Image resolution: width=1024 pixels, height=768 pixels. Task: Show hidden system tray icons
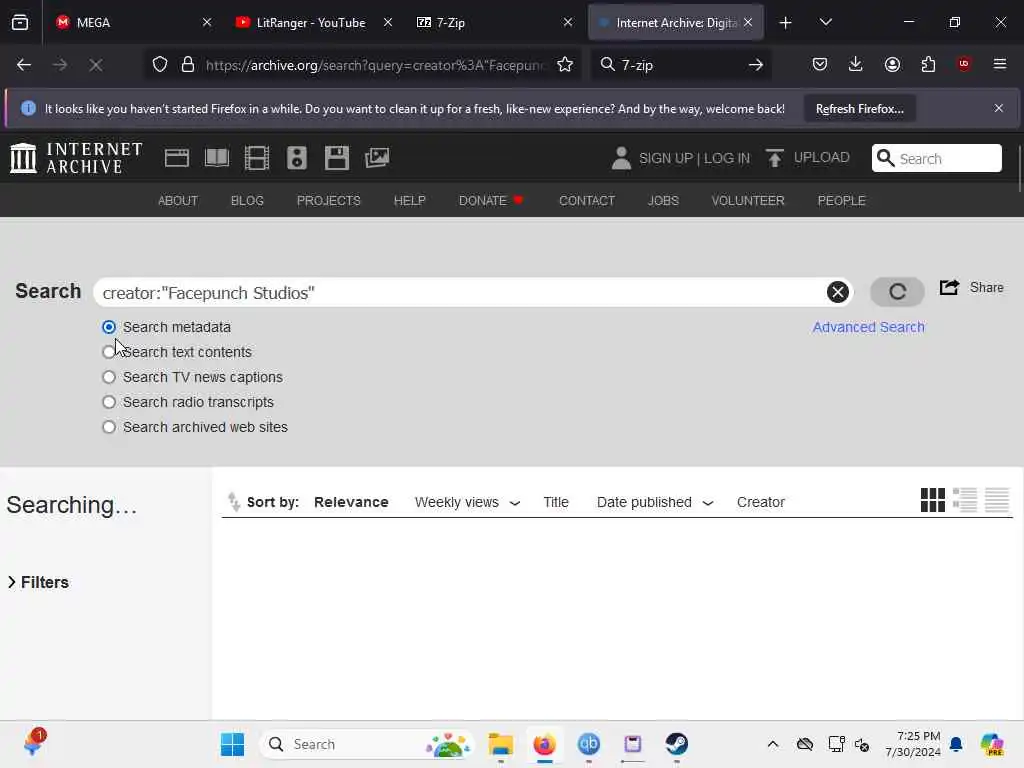coord(773,744)
